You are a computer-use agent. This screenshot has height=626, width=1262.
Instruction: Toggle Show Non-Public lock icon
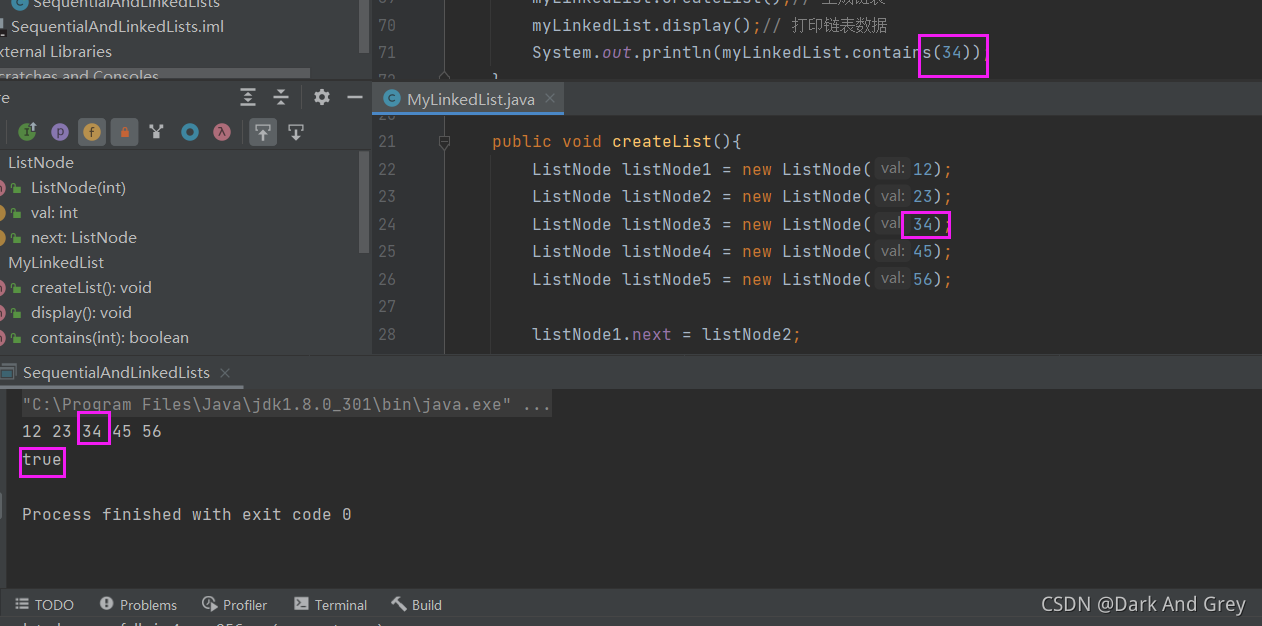coord(124,131)
